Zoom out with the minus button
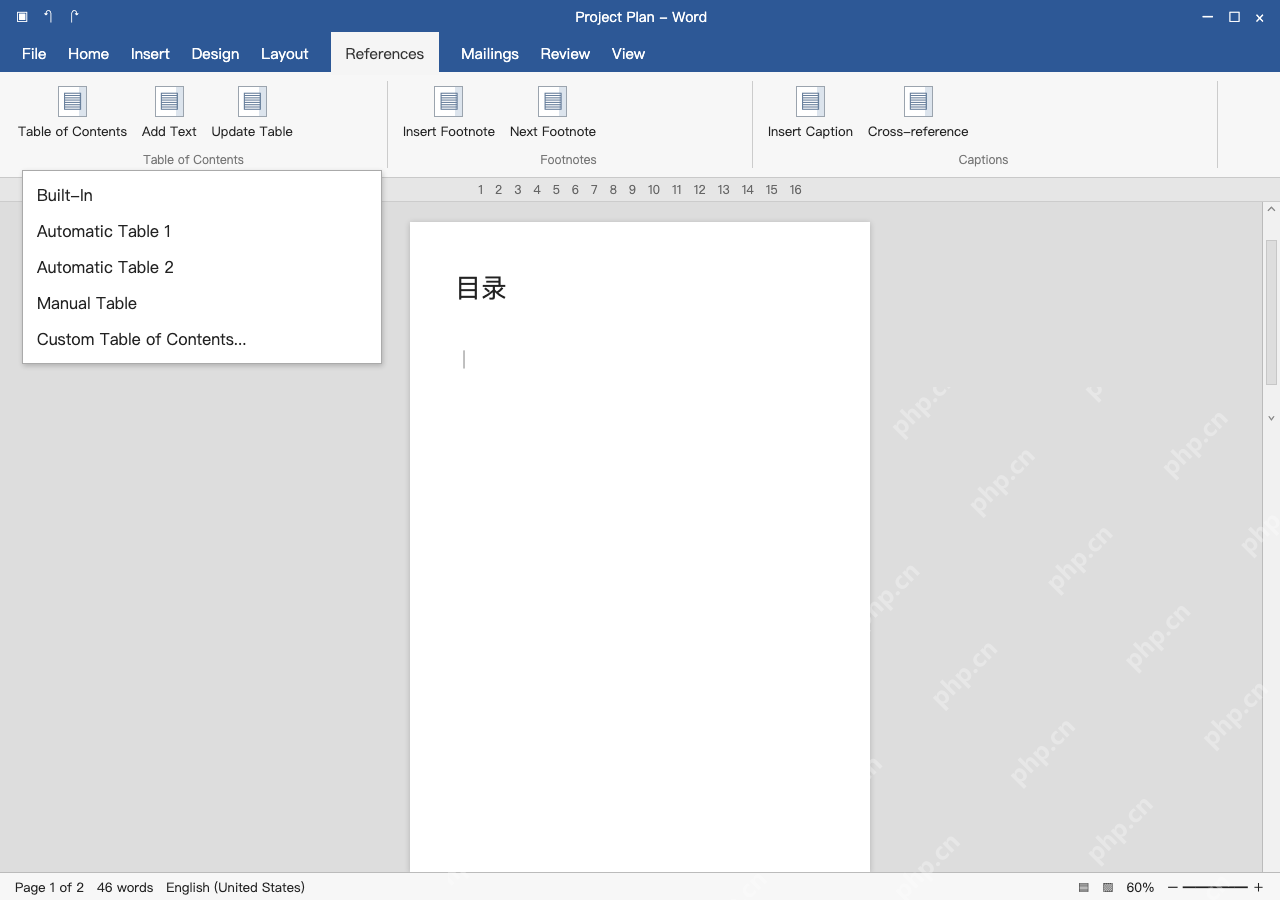The image size is (1280, 900). coord(1173,887)
